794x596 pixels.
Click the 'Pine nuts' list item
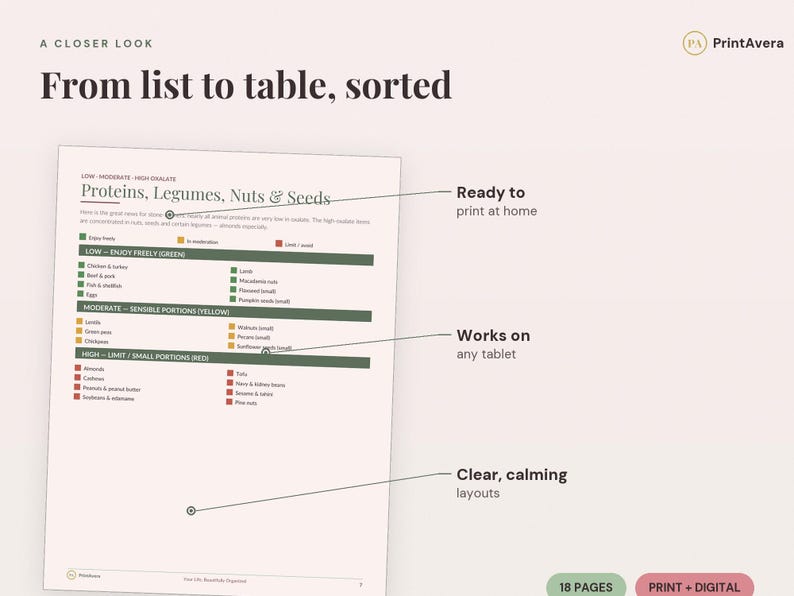(242, 403)
